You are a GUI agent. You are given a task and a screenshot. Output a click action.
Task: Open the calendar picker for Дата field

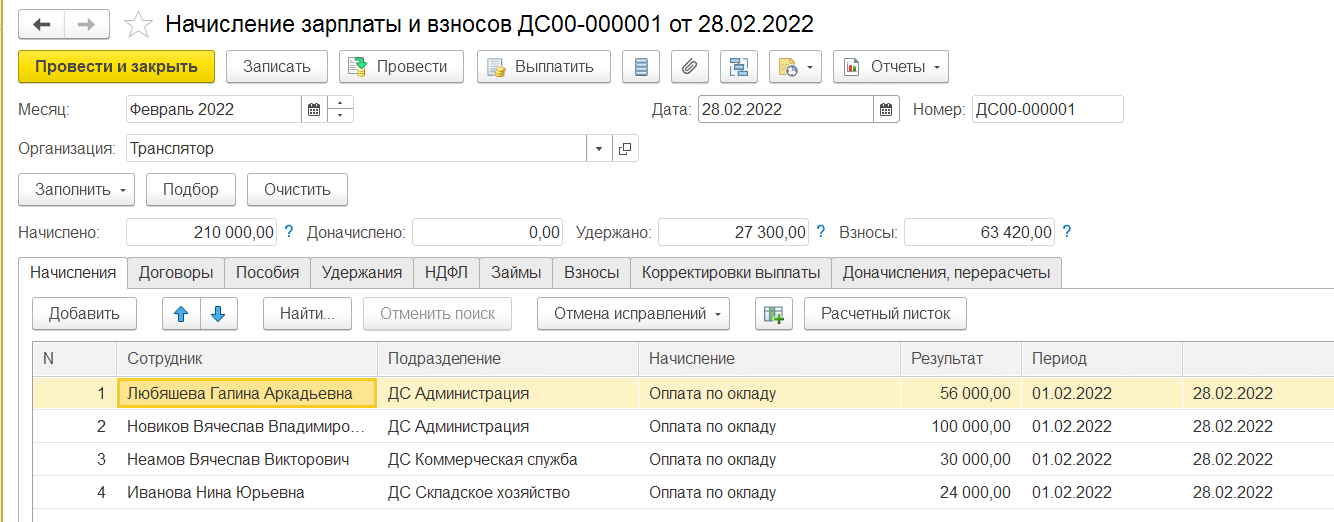pos(886,110)
